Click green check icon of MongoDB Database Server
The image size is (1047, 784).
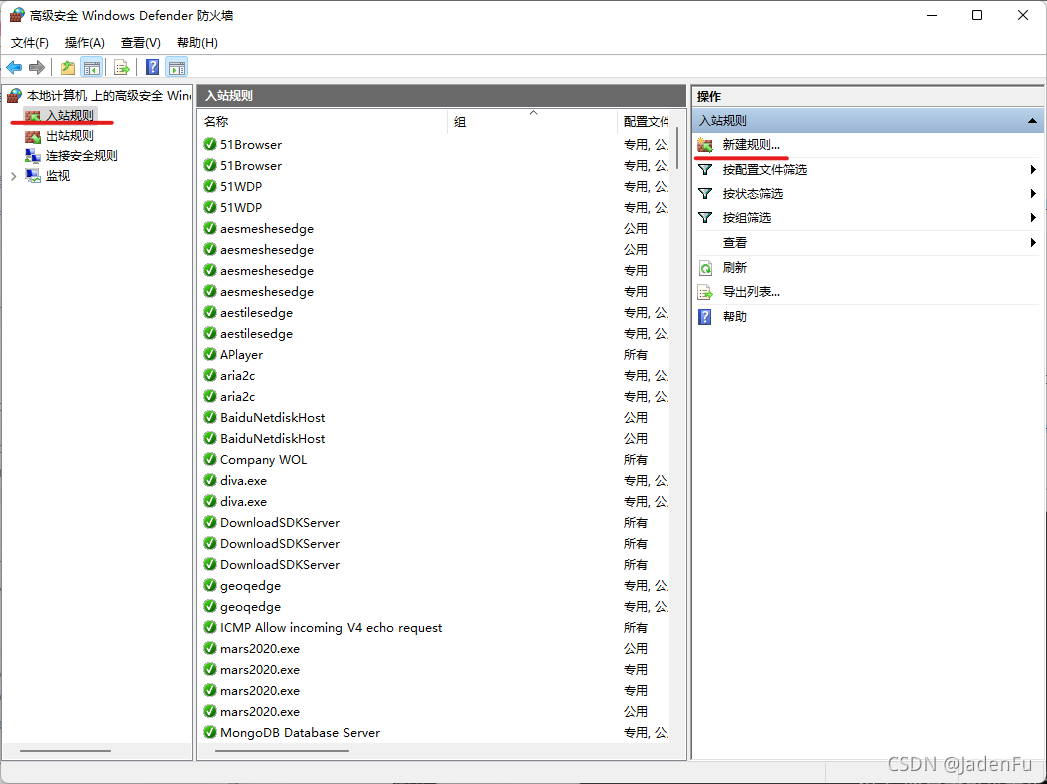(x=210, y=732)
